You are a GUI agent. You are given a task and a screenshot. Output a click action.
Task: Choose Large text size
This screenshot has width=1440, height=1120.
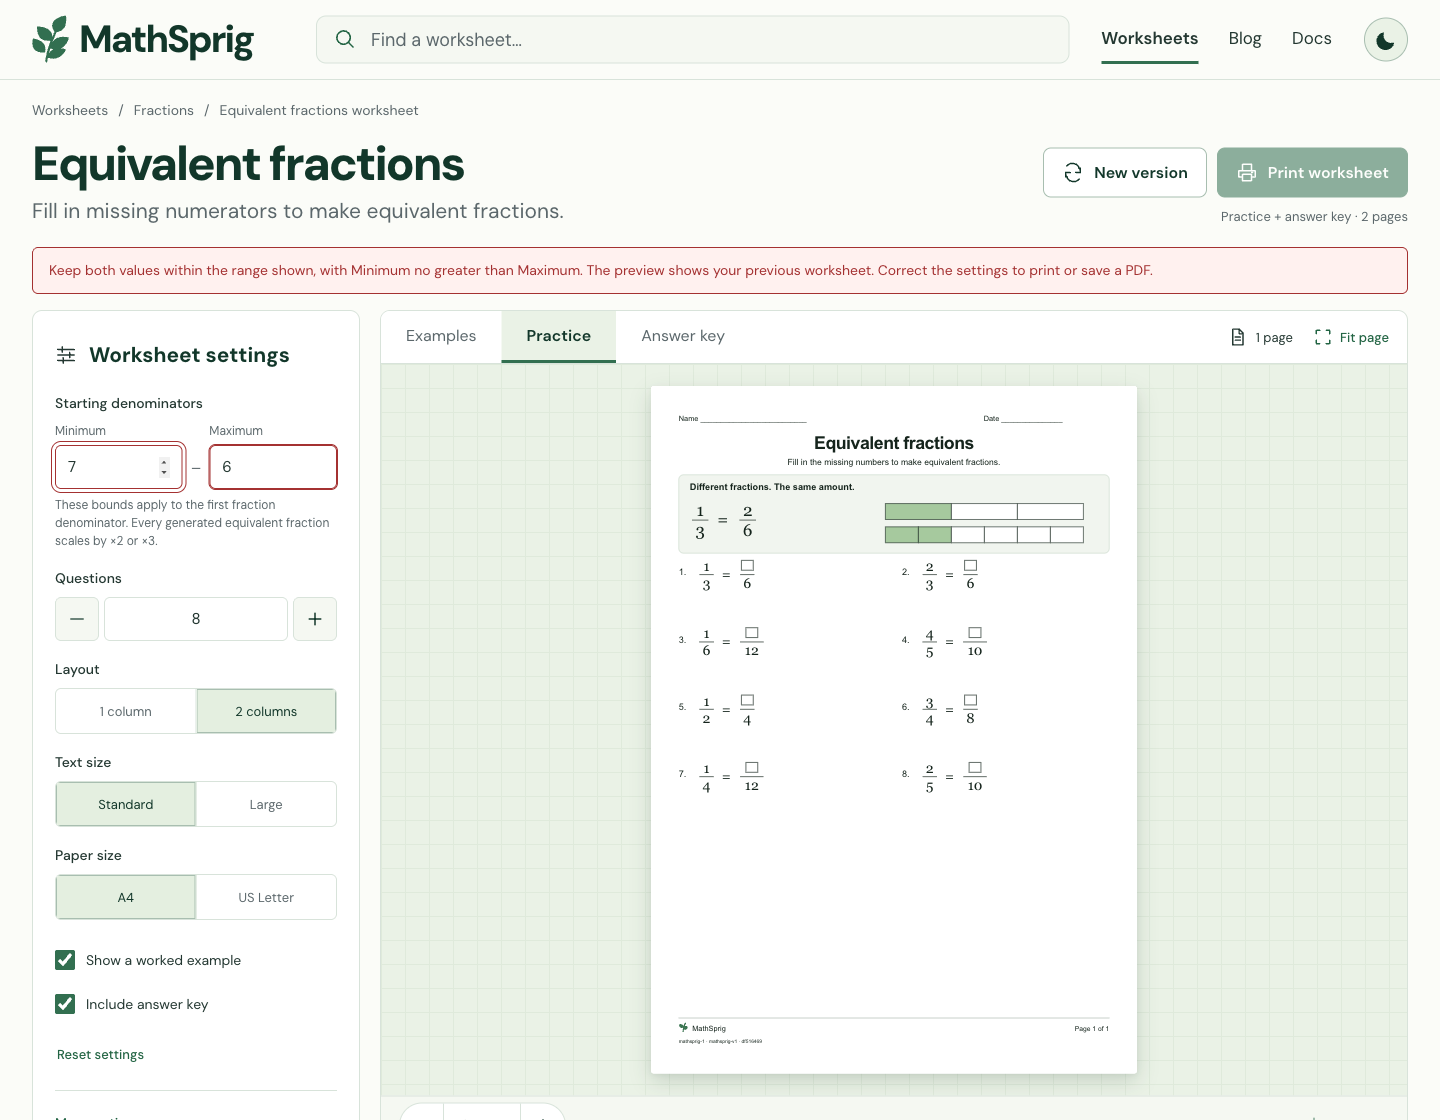[x=266, y=804]
